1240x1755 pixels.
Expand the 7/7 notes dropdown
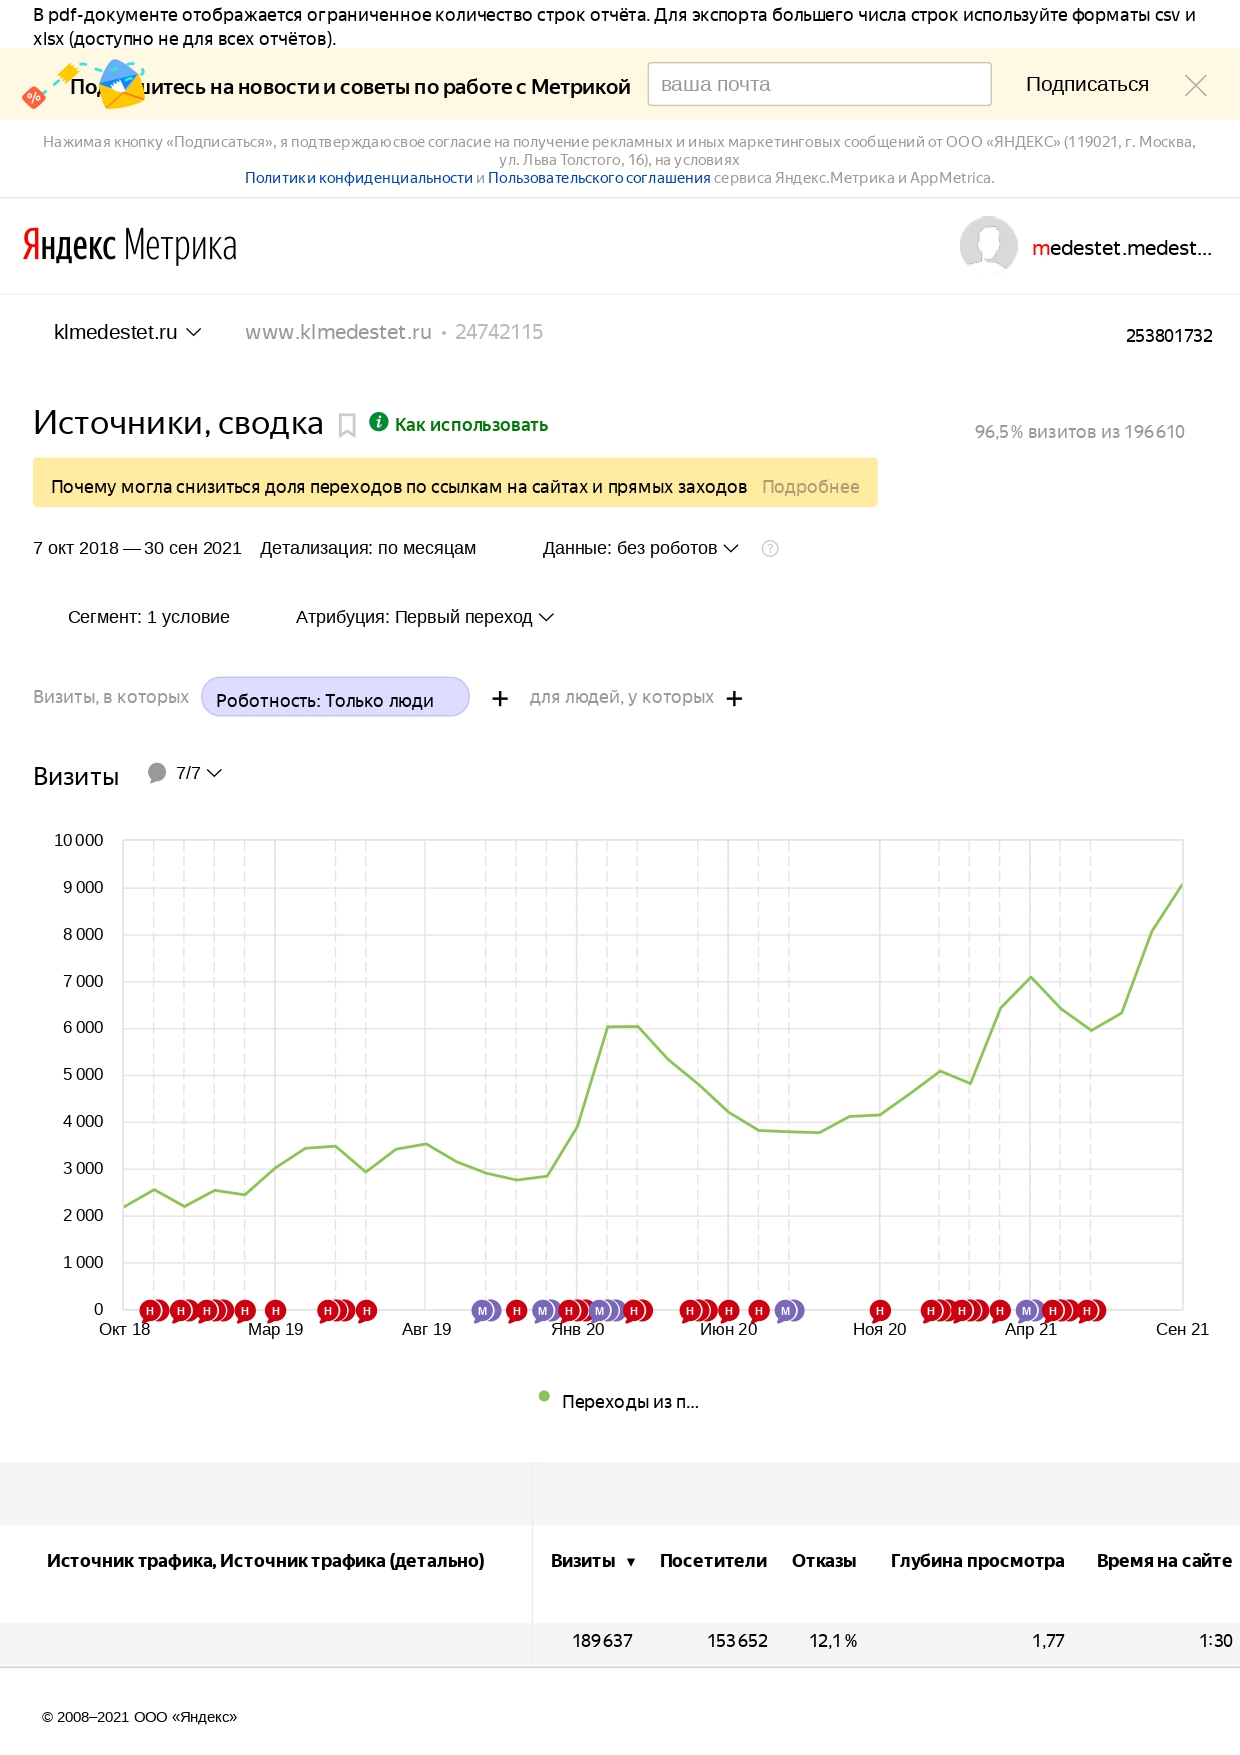198,773
